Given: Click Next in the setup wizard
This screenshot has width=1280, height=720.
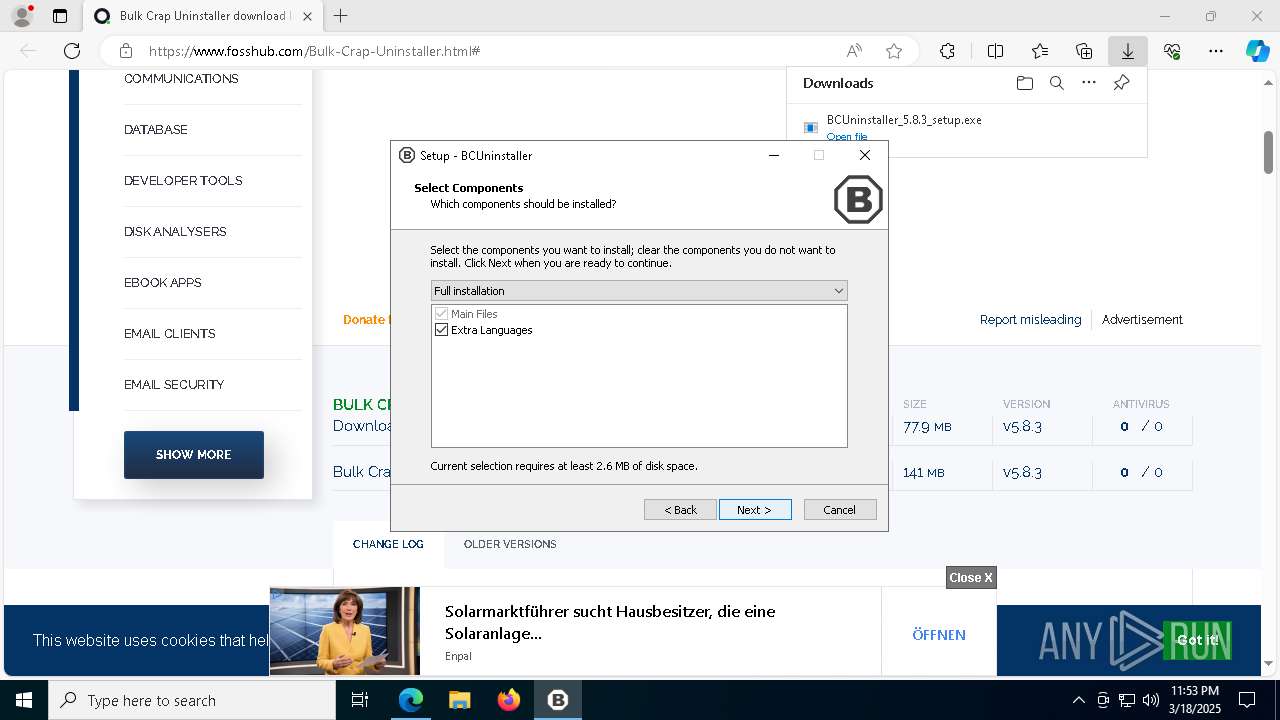Looking at the screenshot, I should 755,510.
